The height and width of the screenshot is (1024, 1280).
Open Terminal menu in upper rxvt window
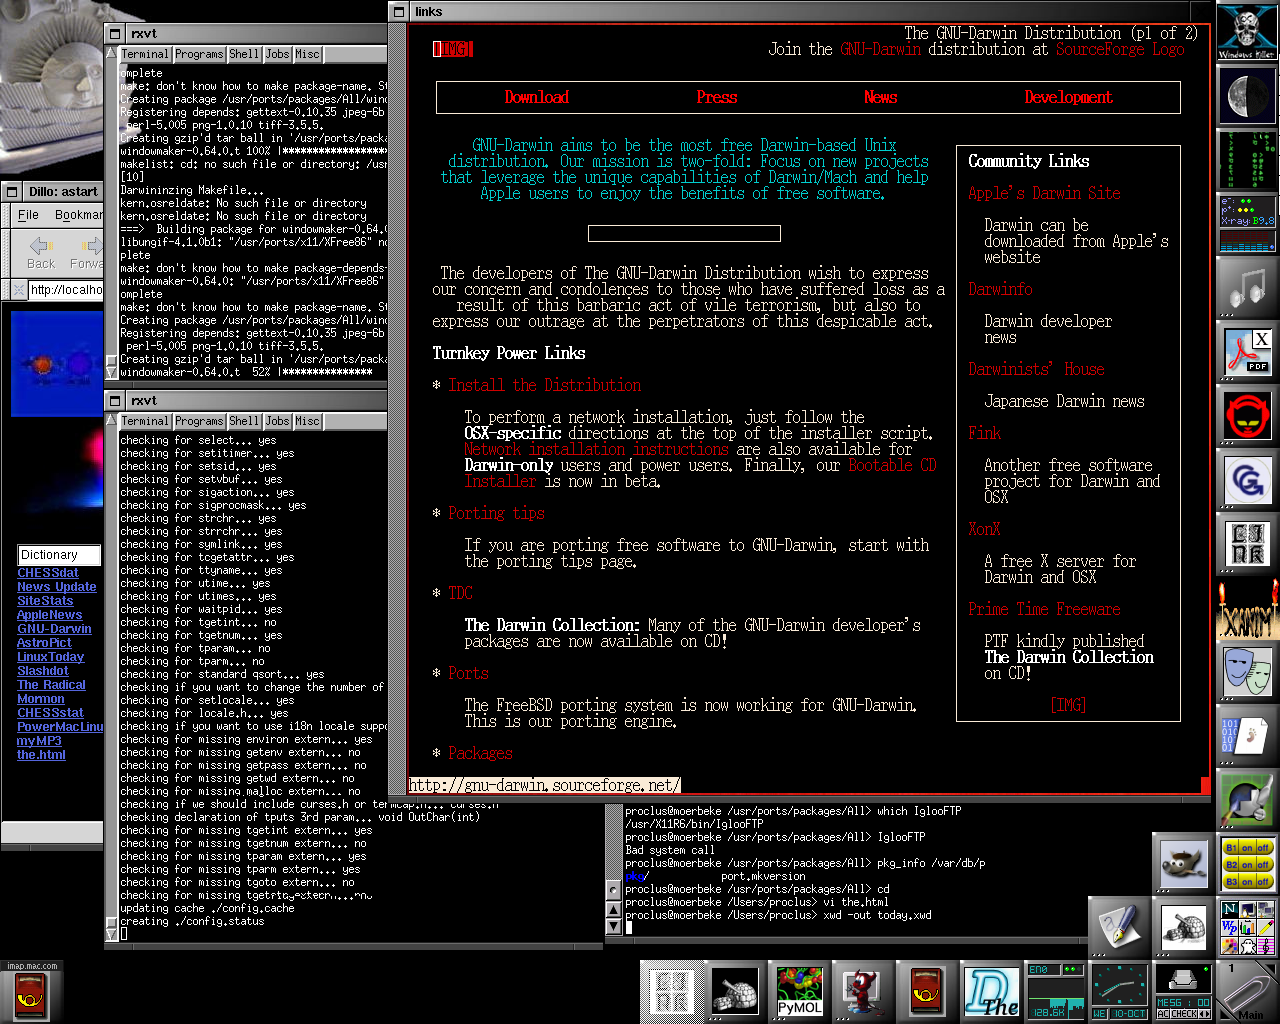146,54
